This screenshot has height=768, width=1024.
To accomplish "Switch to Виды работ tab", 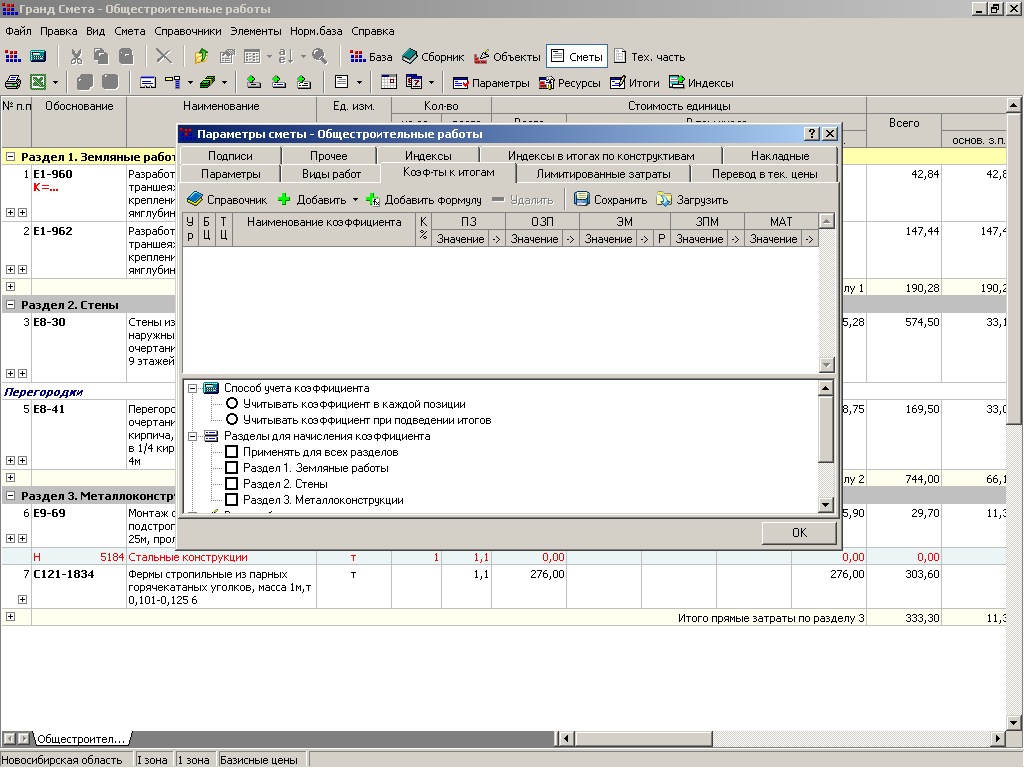I will coord(331,174).
